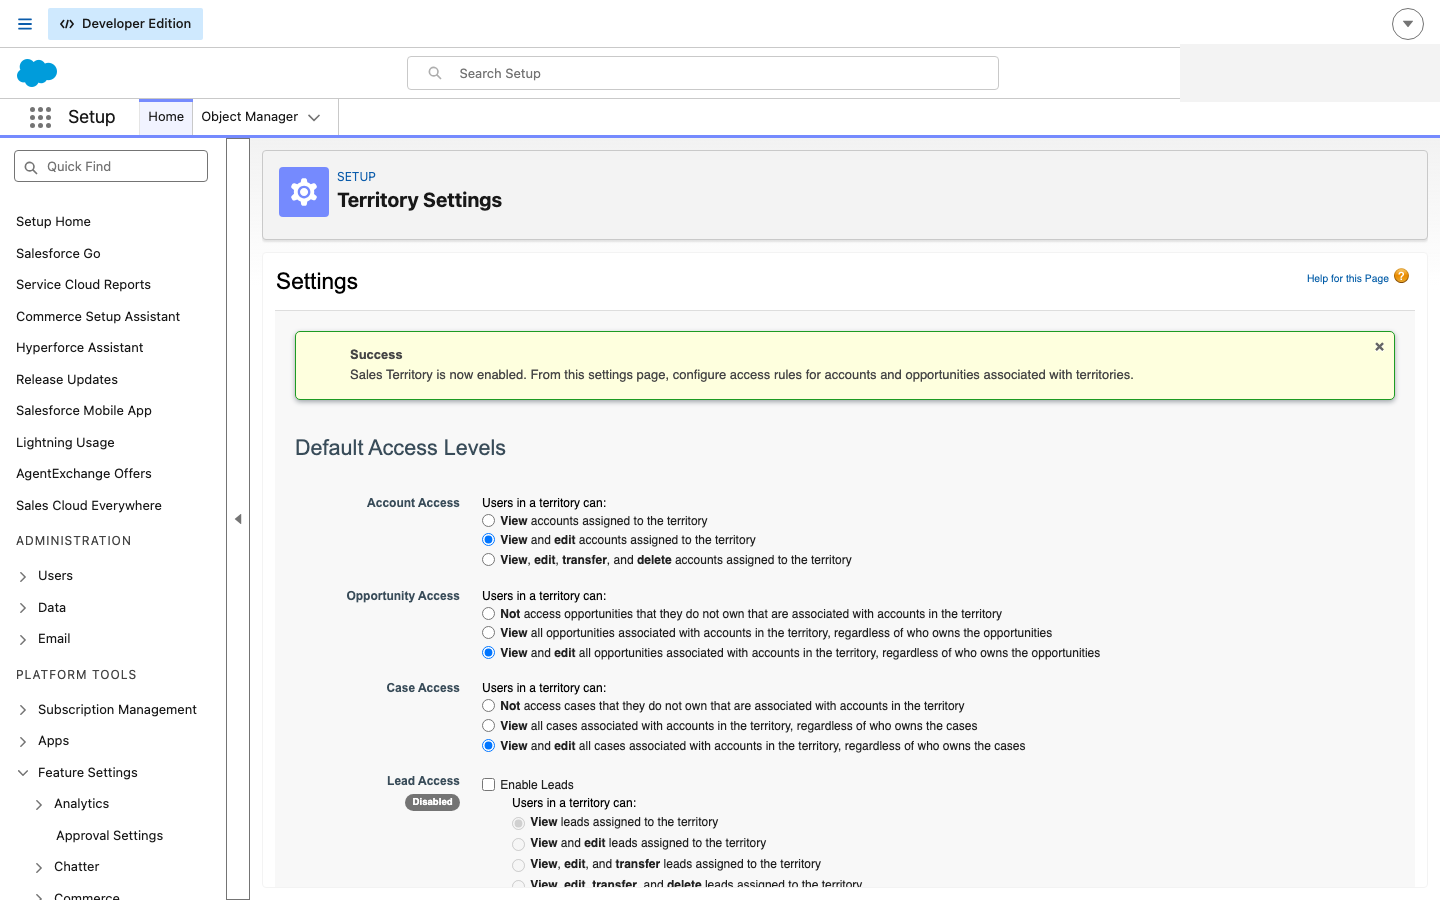Viewport: 1440px width, 900px height.
Task: Expand the Analytics subsection
Action: pos(39,805)
